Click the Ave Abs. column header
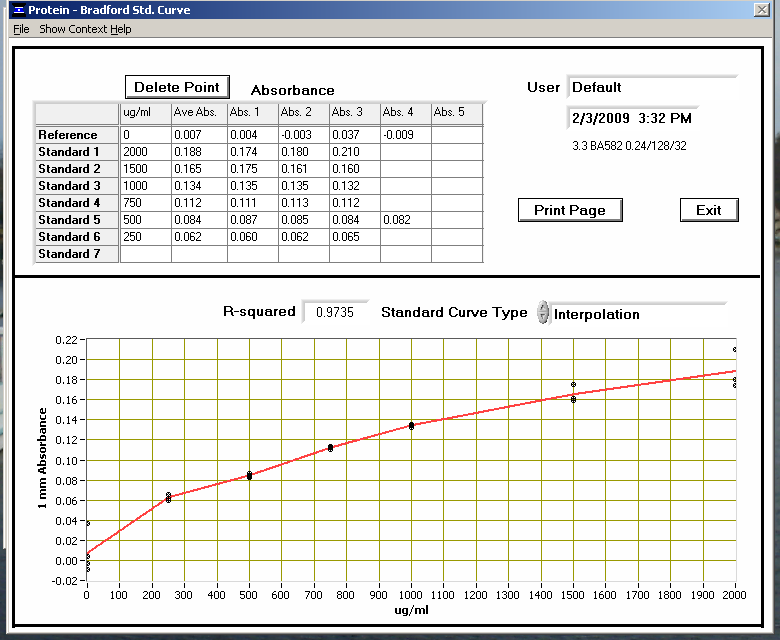 point(199,113)
